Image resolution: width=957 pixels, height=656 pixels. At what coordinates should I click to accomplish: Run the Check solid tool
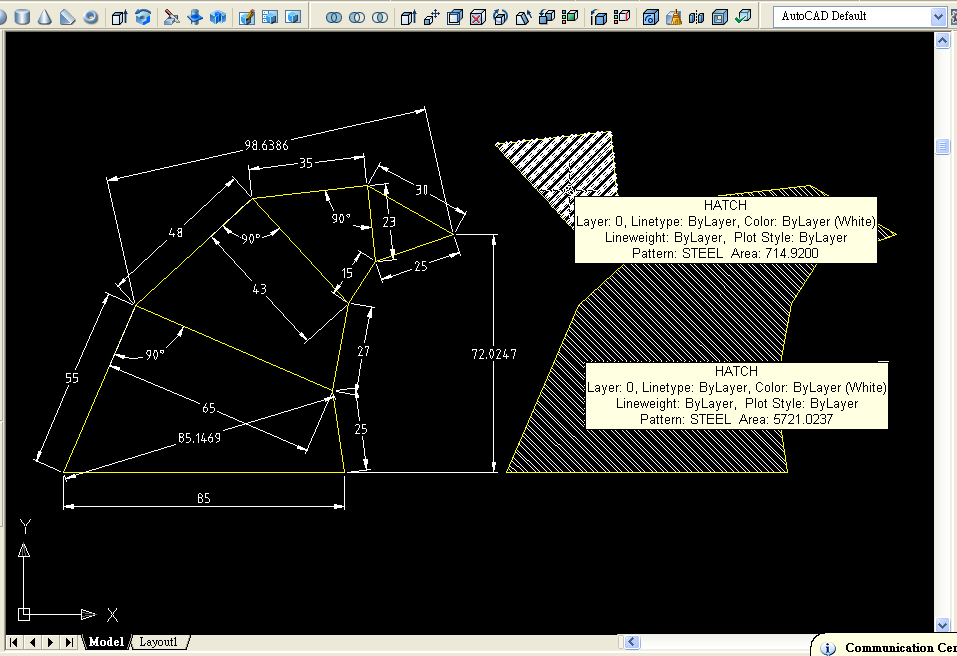click(x=743, y=17)
